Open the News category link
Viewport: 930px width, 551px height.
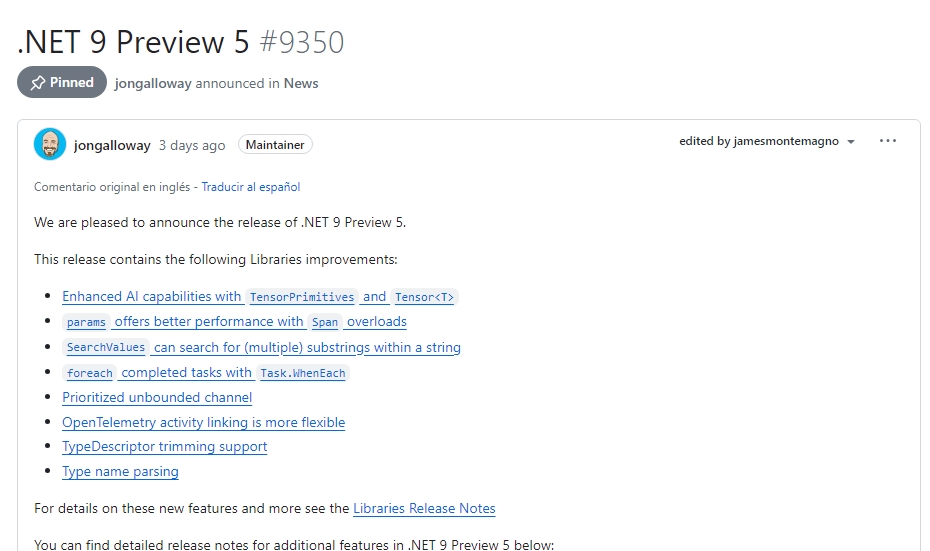tap(301, 84)
